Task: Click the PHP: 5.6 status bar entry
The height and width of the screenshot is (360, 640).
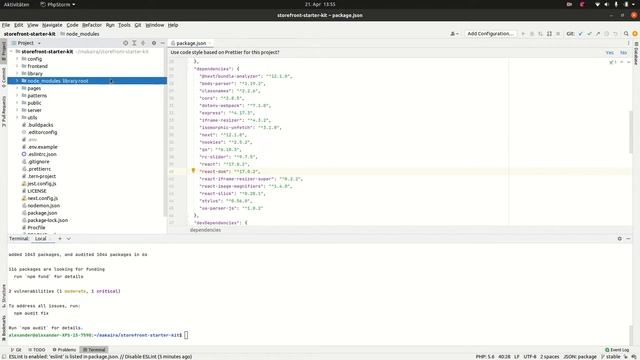Action: pyautogui.click(x=485, y=357)
